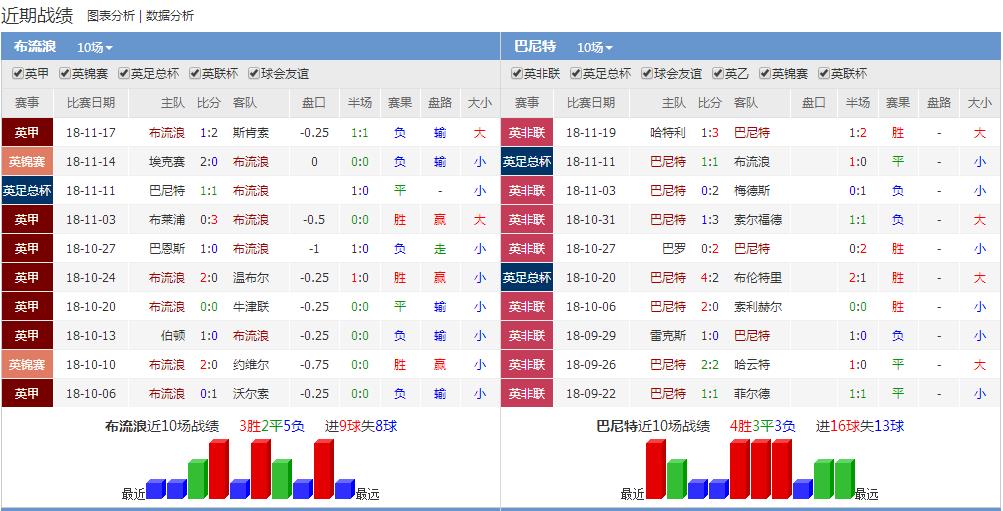The width and height of the screenshot is (1003, 511).
Task: Click the 英足总杯 badge on 巴尼特's 18-10-20 row
Action: point(527,277)
